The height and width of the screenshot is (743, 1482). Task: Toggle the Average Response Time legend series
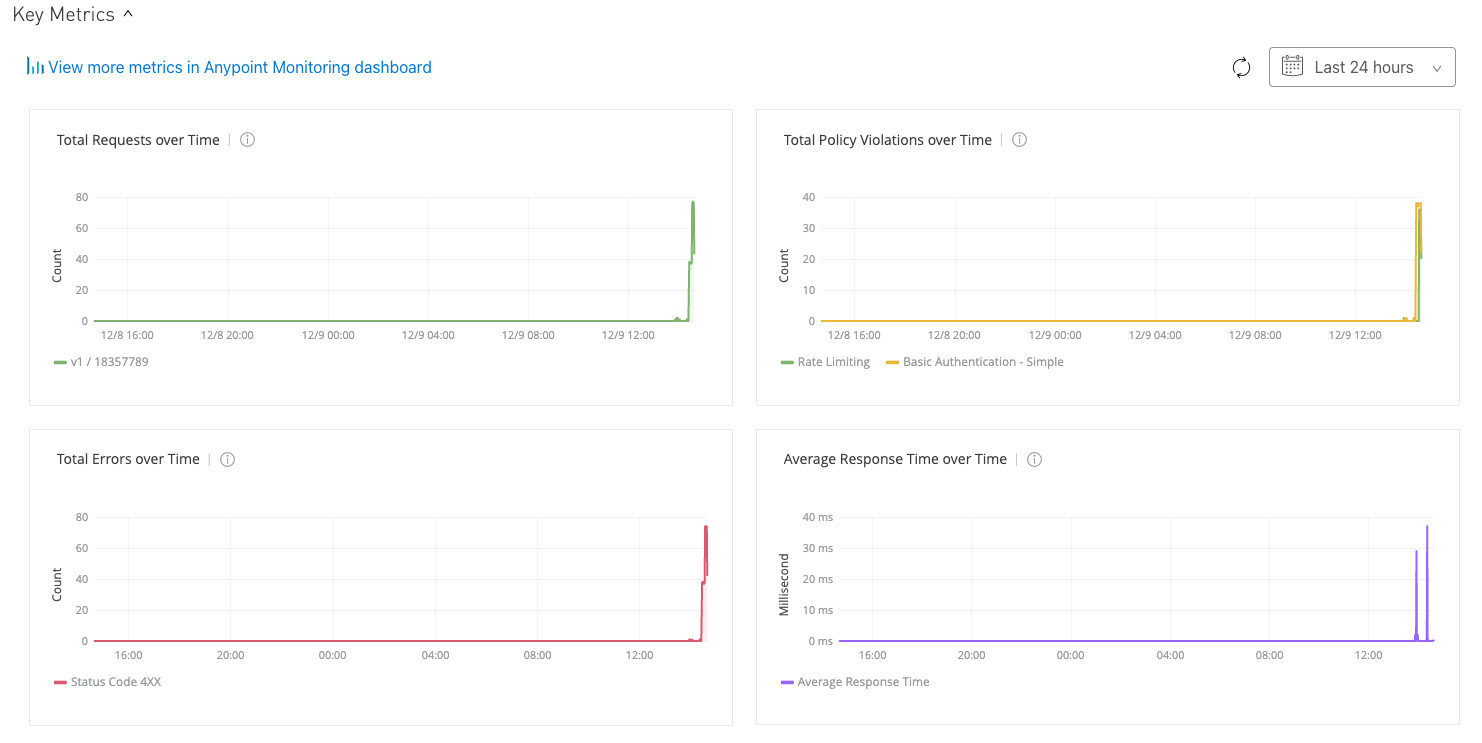click(855, 682)
